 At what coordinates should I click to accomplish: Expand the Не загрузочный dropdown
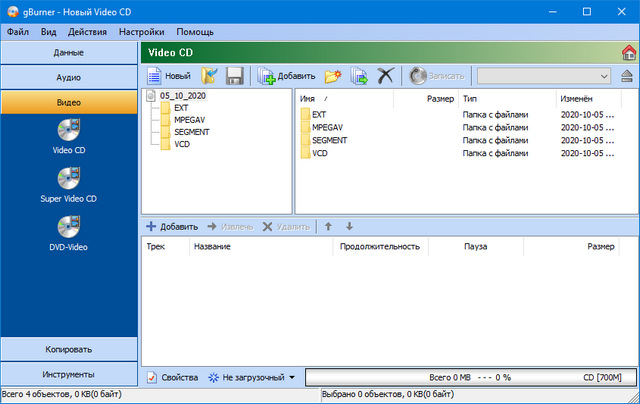tap(251, 378)
